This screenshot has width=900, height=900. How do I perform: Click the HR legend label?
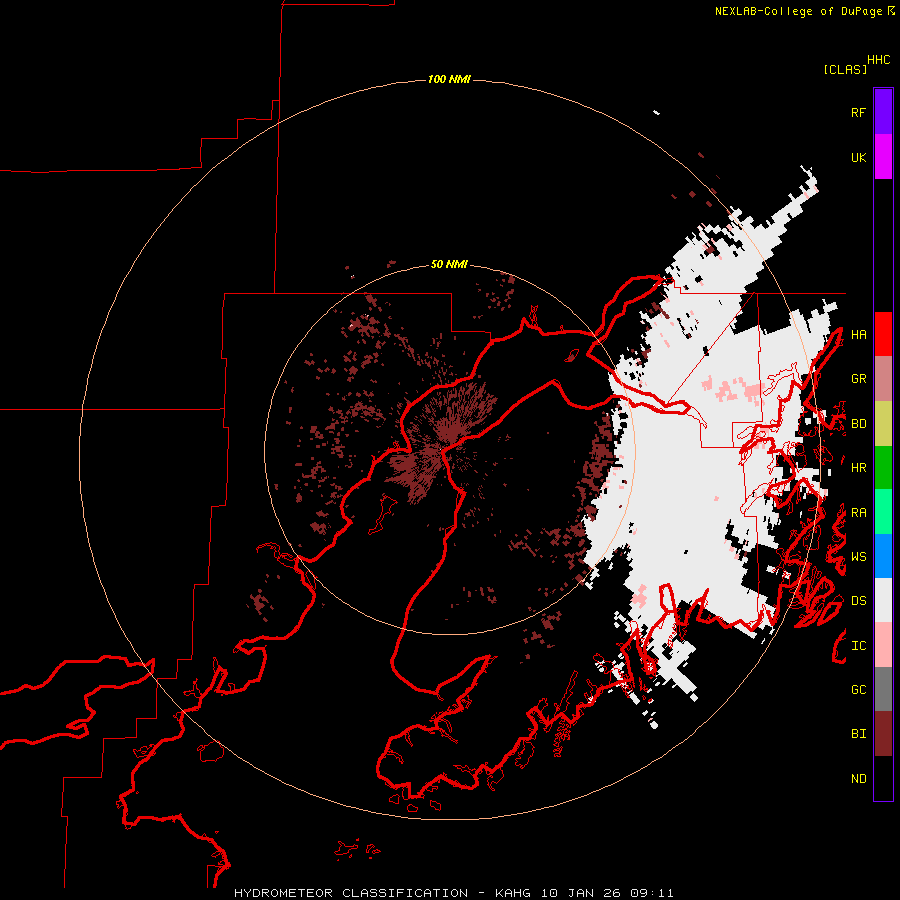point(858,468)
